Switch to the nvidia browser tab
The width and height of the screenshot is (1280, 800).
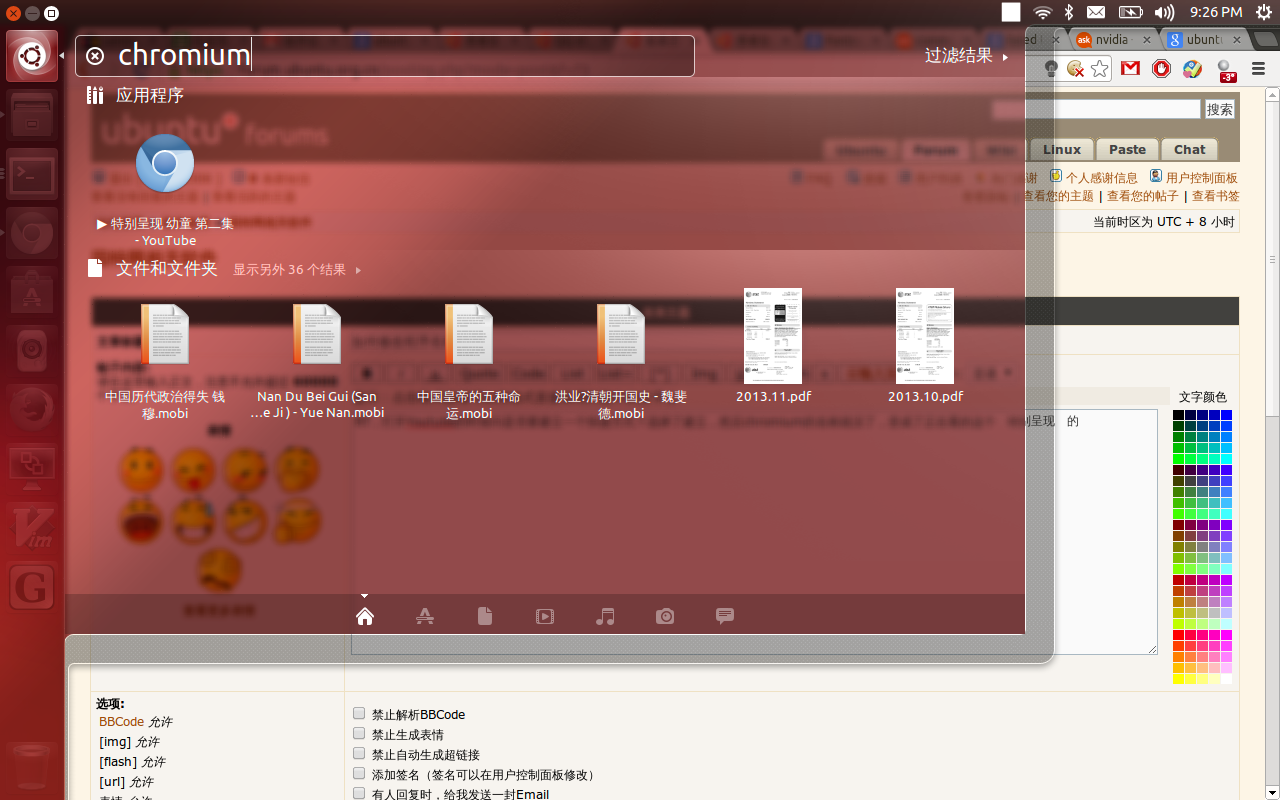[x=1114, y=39]
